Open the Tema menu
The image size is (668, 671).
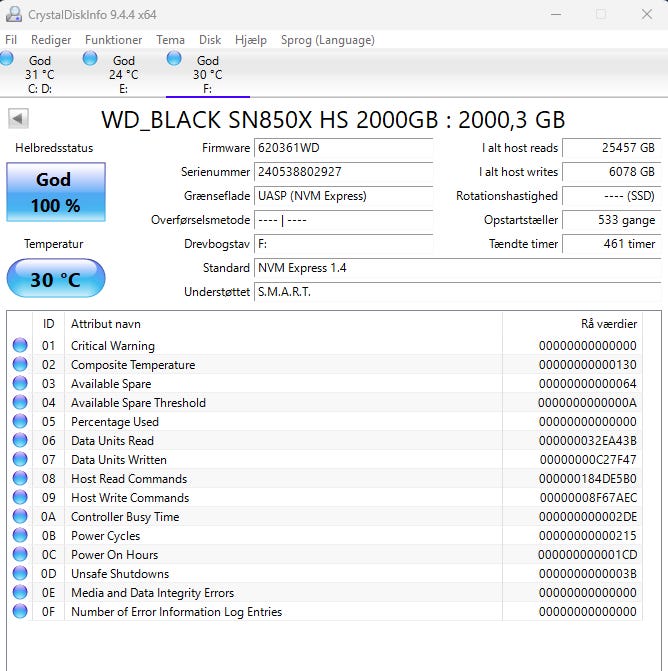170,40
